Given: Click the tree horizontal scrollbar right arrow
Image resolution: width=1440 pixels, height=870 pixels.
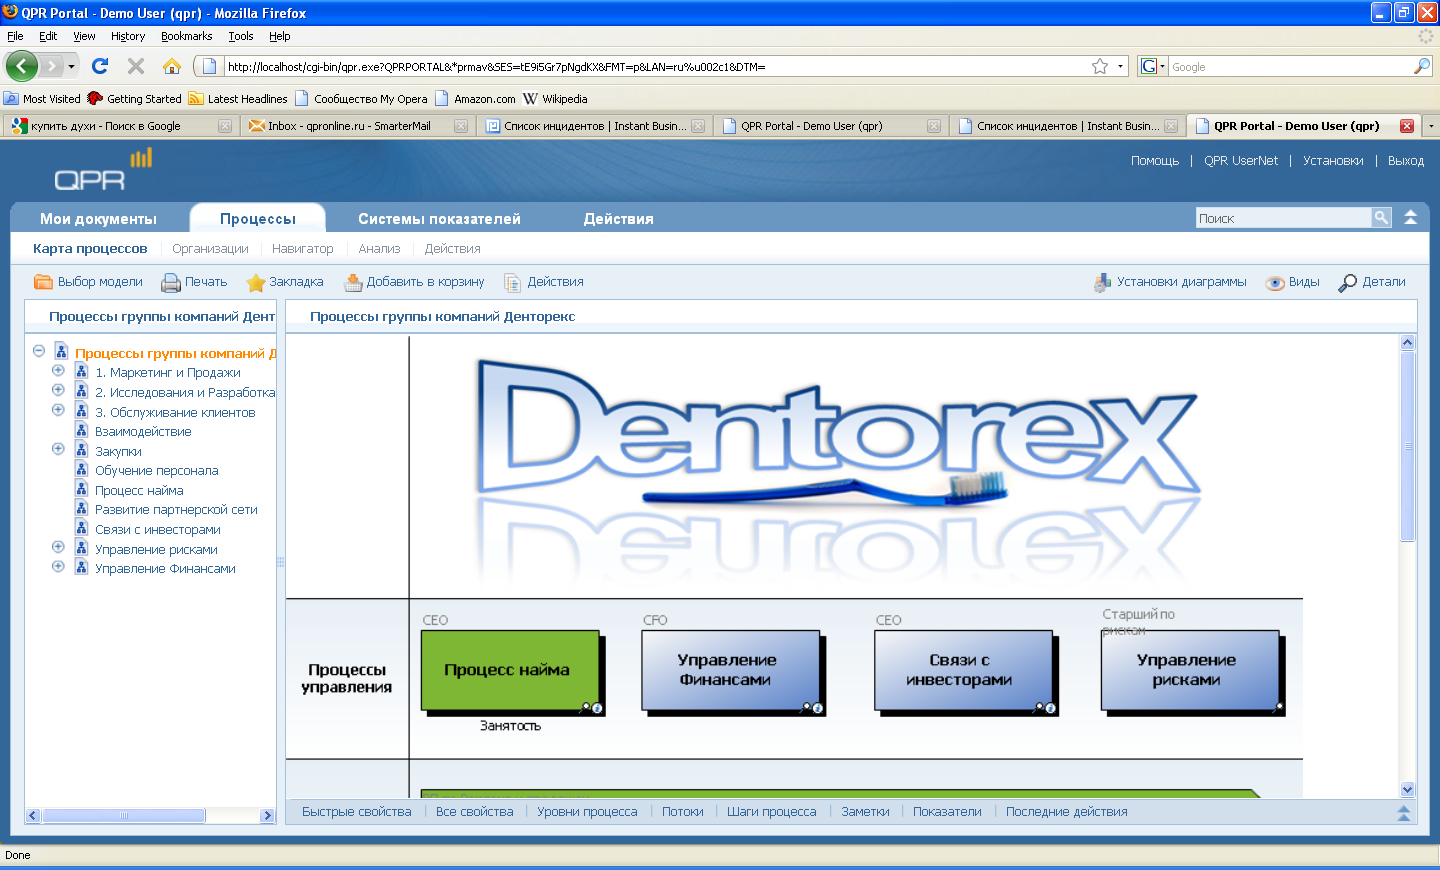Looking at the screenshot, I should pyautogui.click(x=267, y=815).
